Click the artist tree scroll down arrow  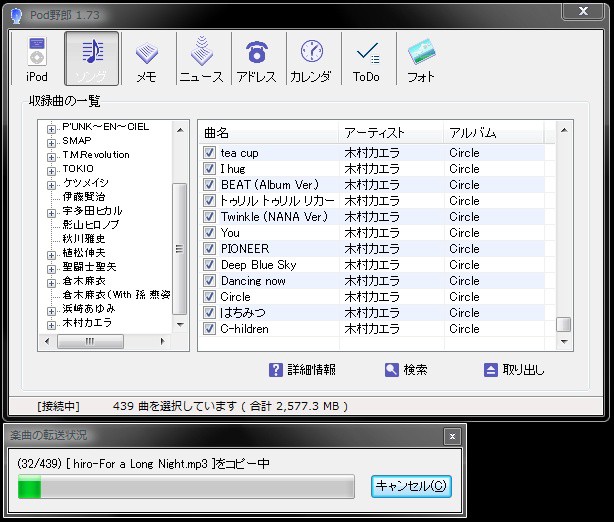[180, 324]
